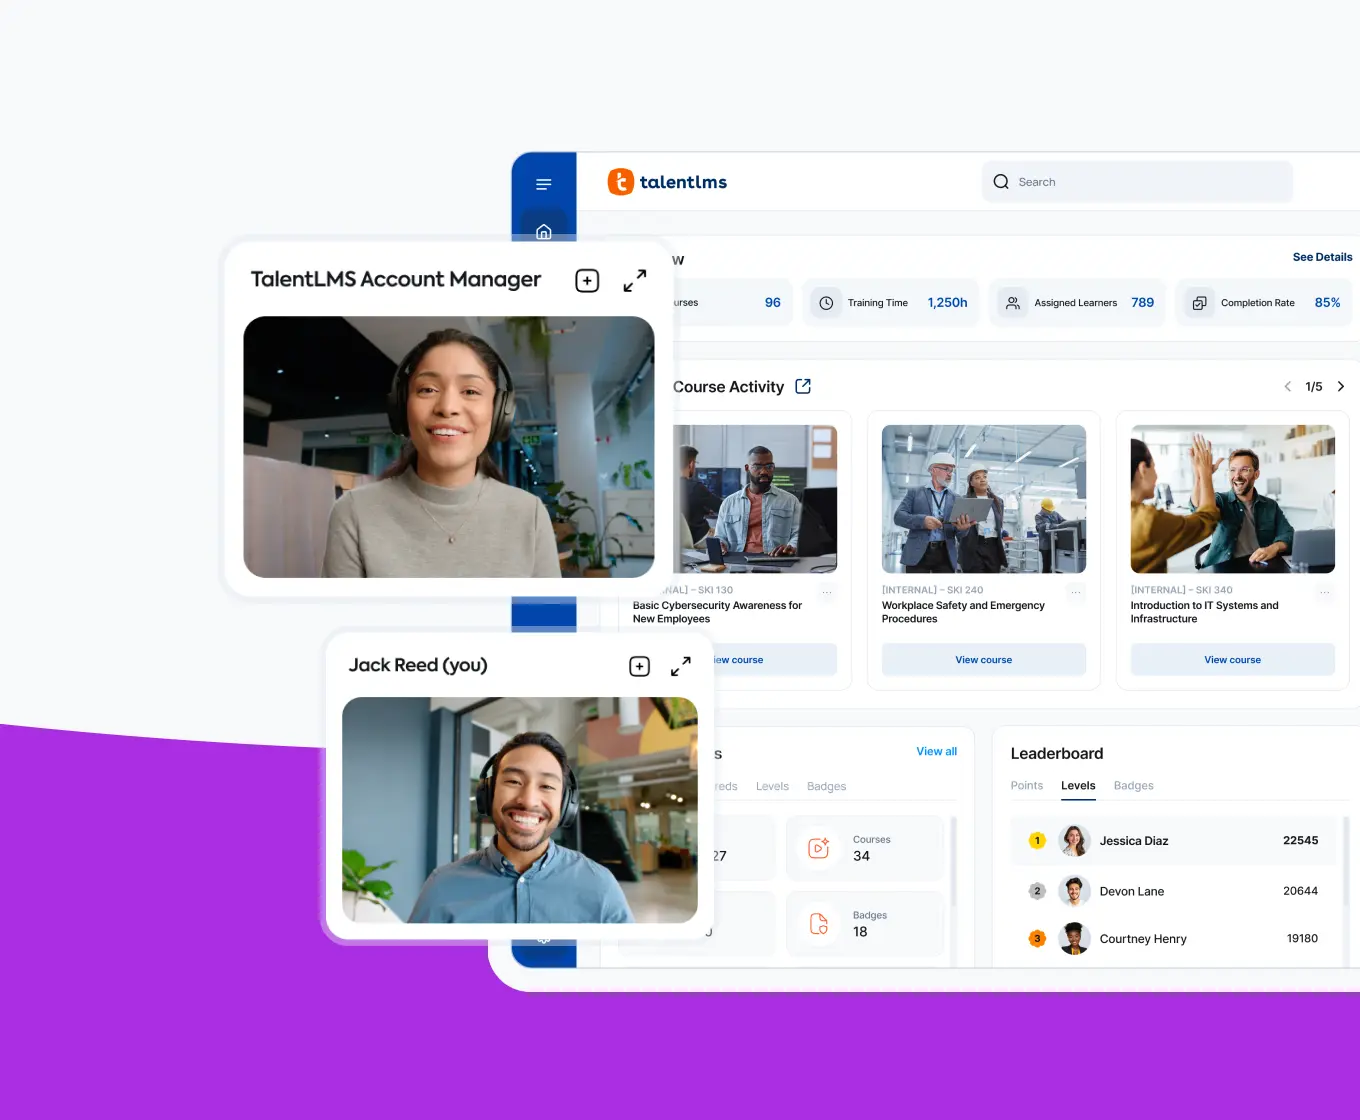Expand the Account Manager video tile
This screenshot has height=1120, width=1360.
(x=634, y=280)
